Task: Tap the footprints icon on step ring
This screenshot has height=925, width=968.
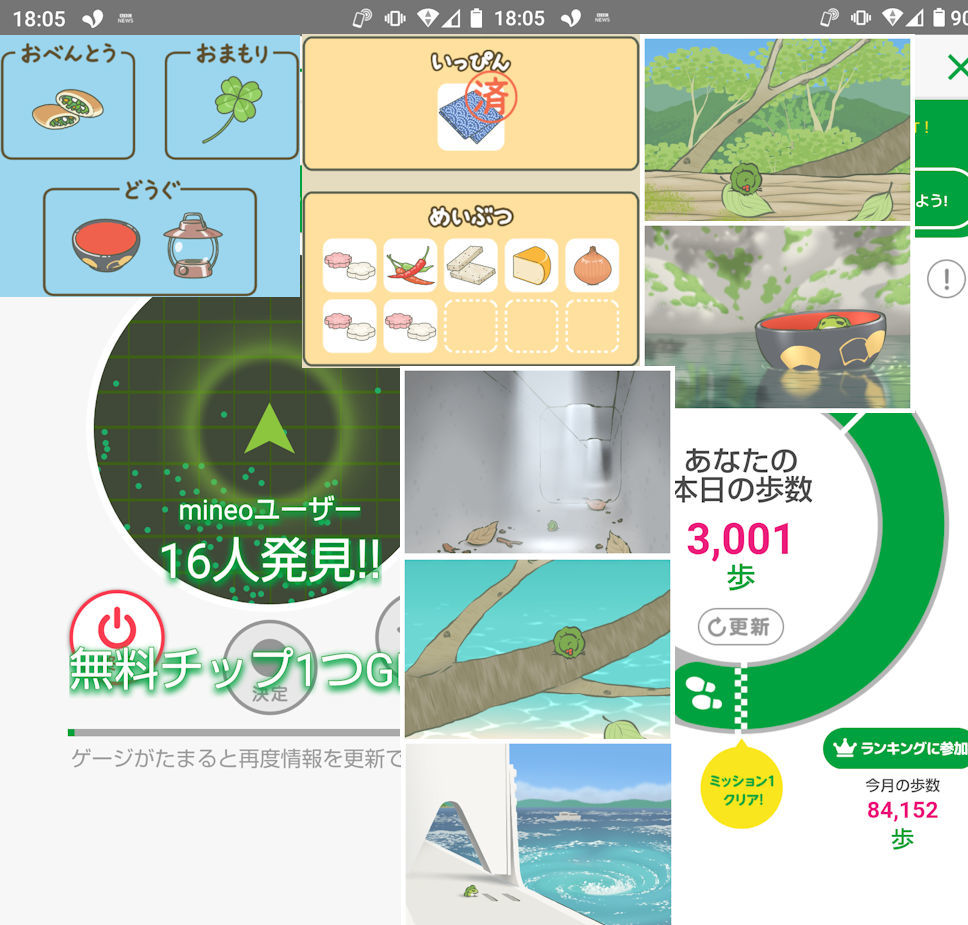Action: click(x=703, y=693)
